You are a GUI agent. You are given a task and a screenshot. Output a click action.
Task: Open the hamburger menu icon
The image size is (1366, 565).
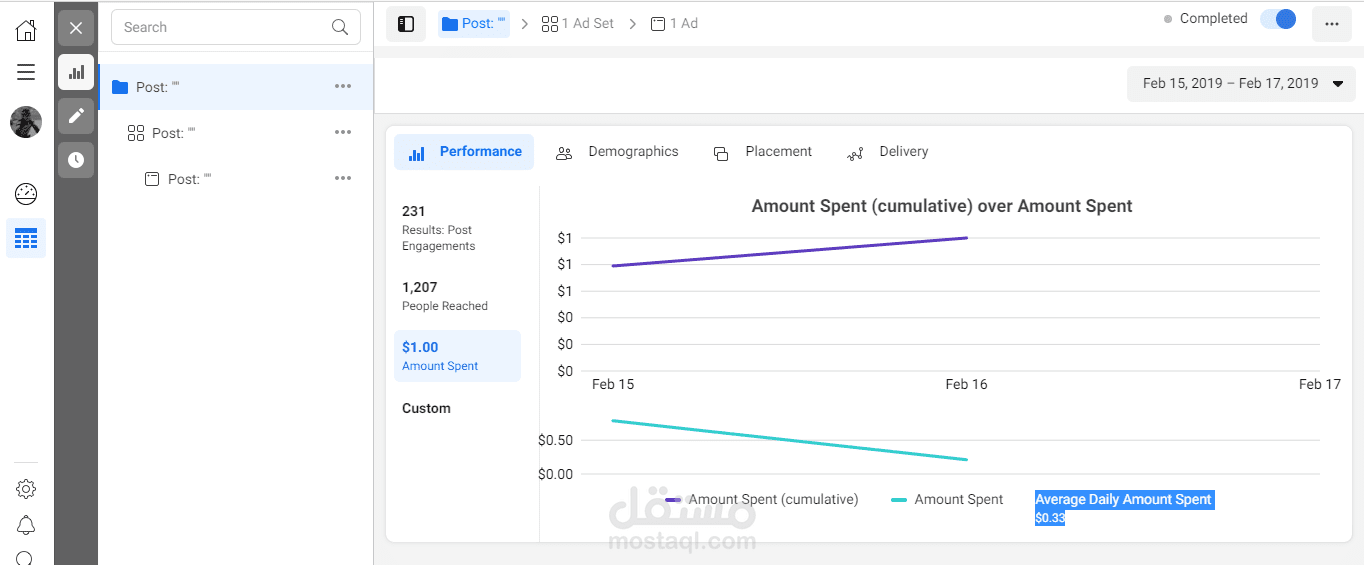click(x=26, y=72)
